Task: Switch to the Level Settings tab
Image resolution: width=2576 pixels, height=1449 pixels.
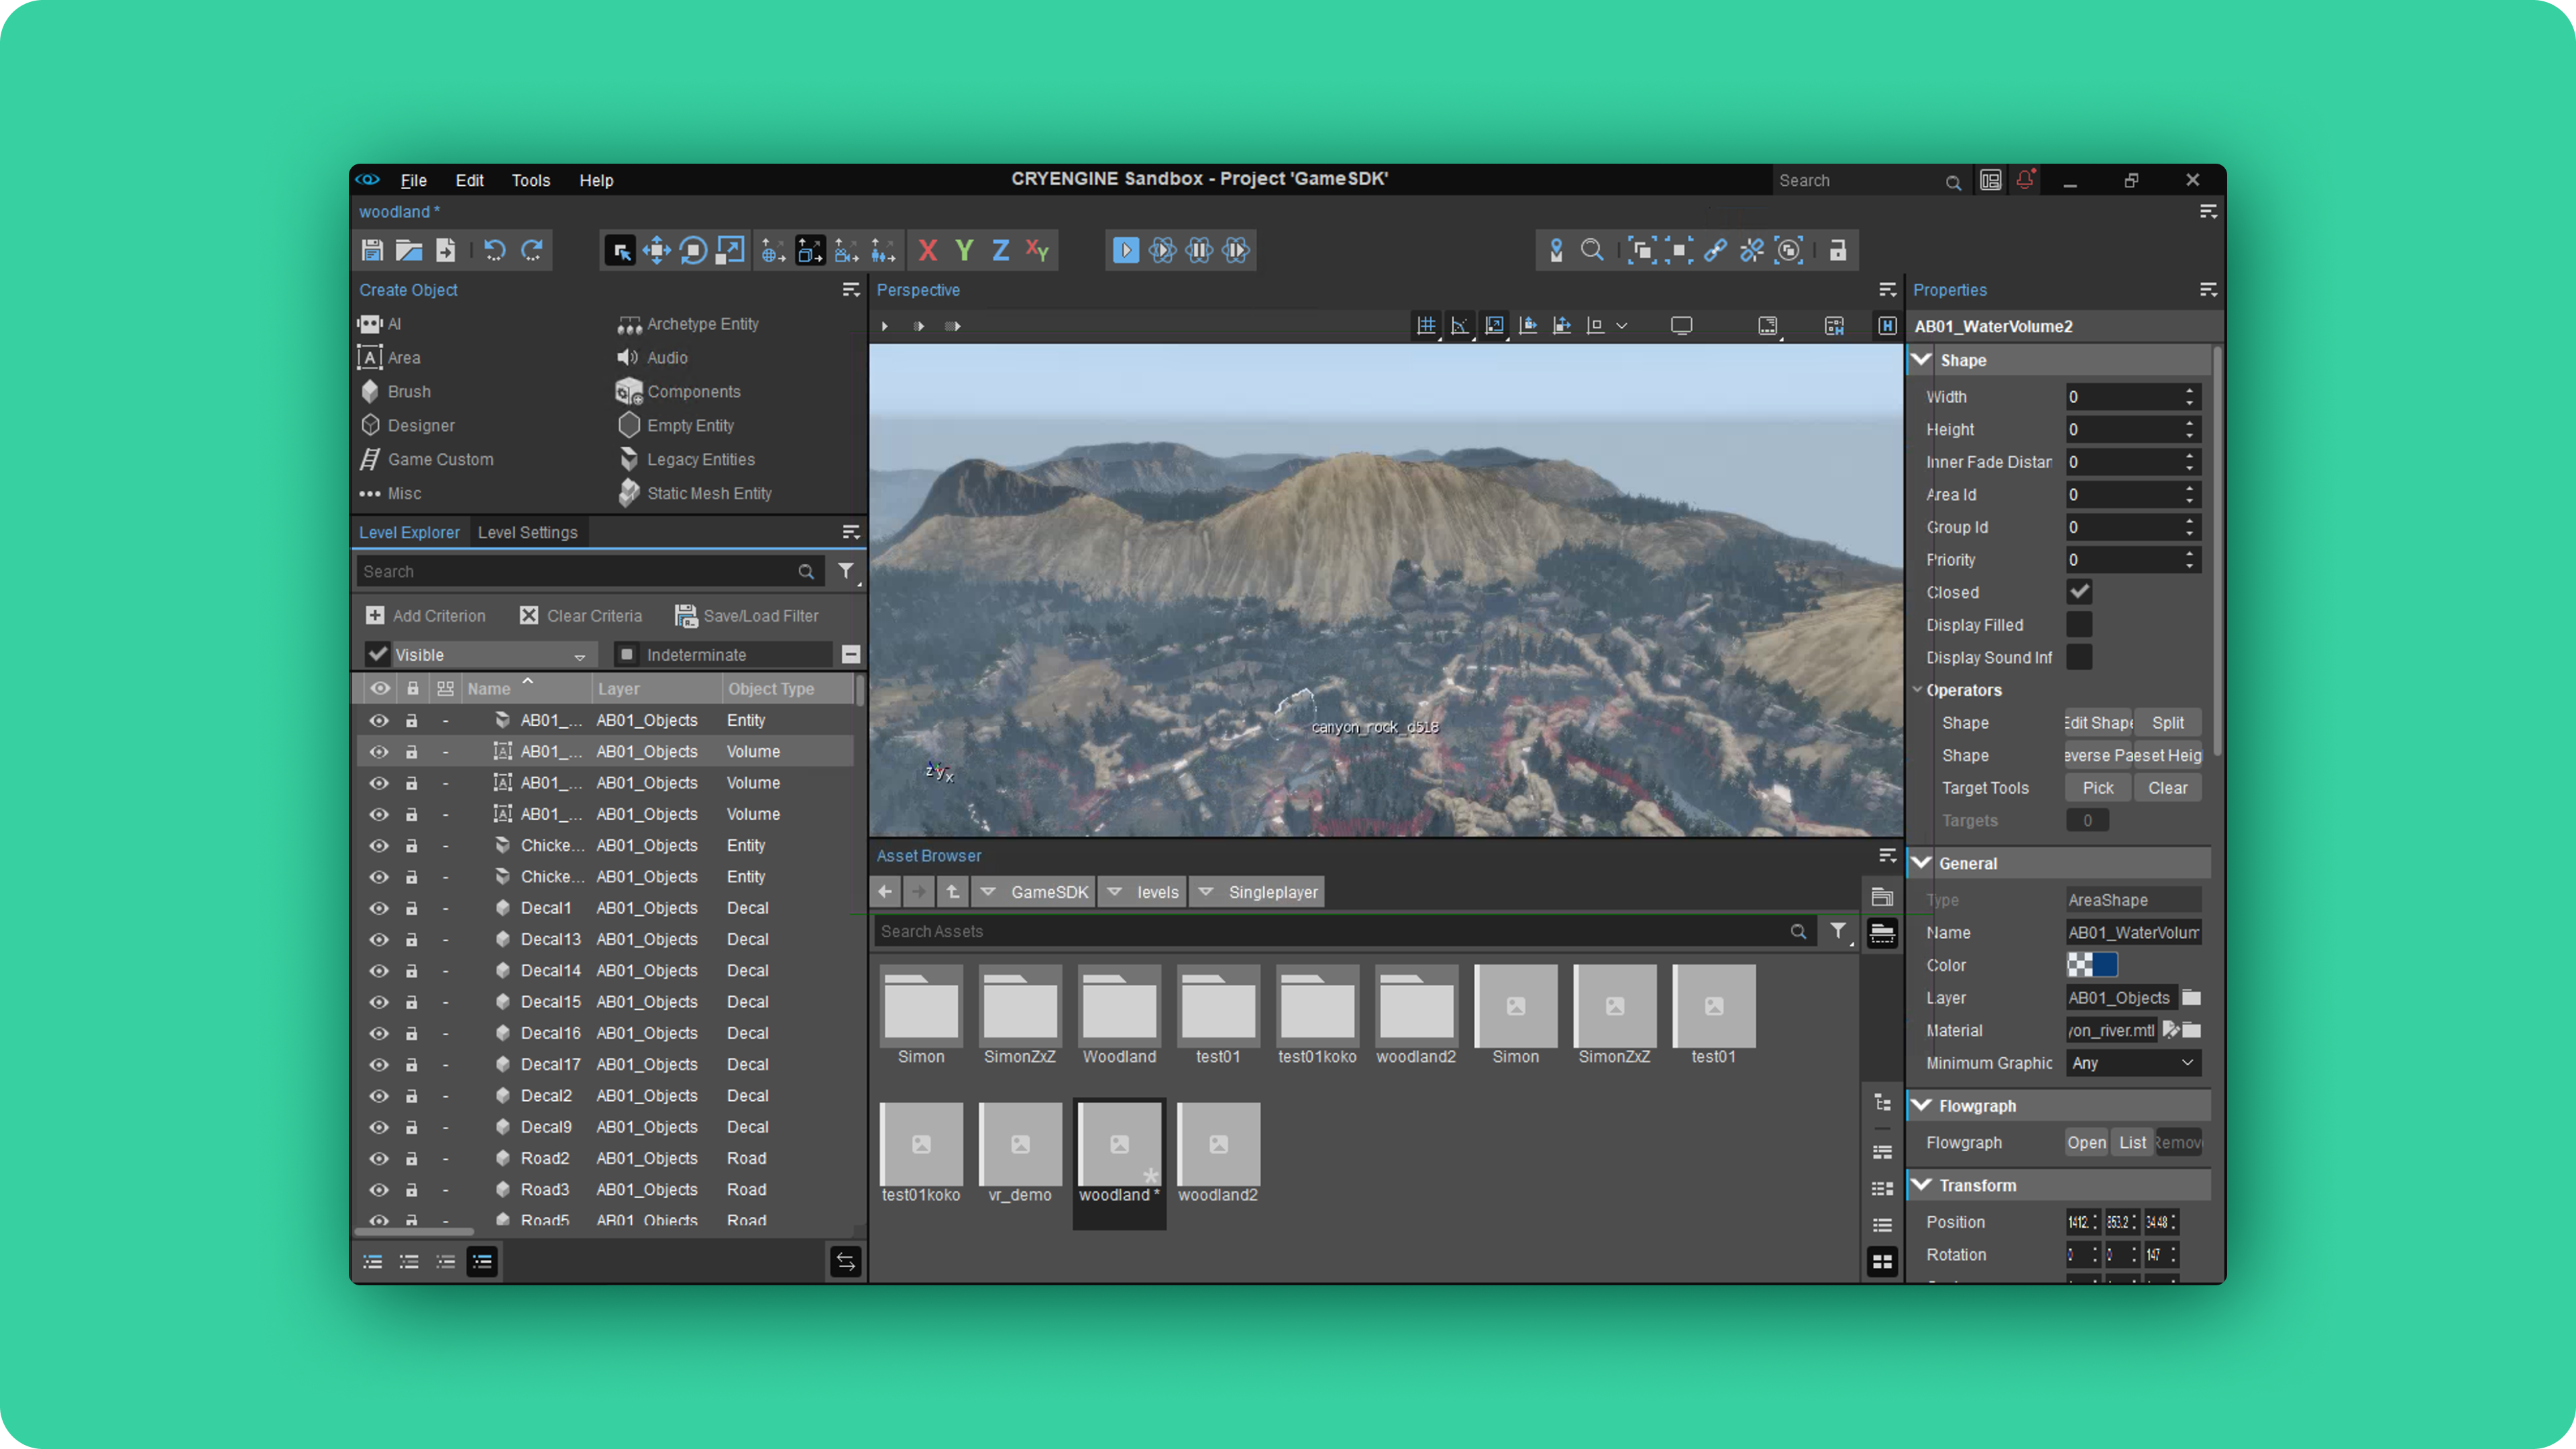Action: (527, 532)
